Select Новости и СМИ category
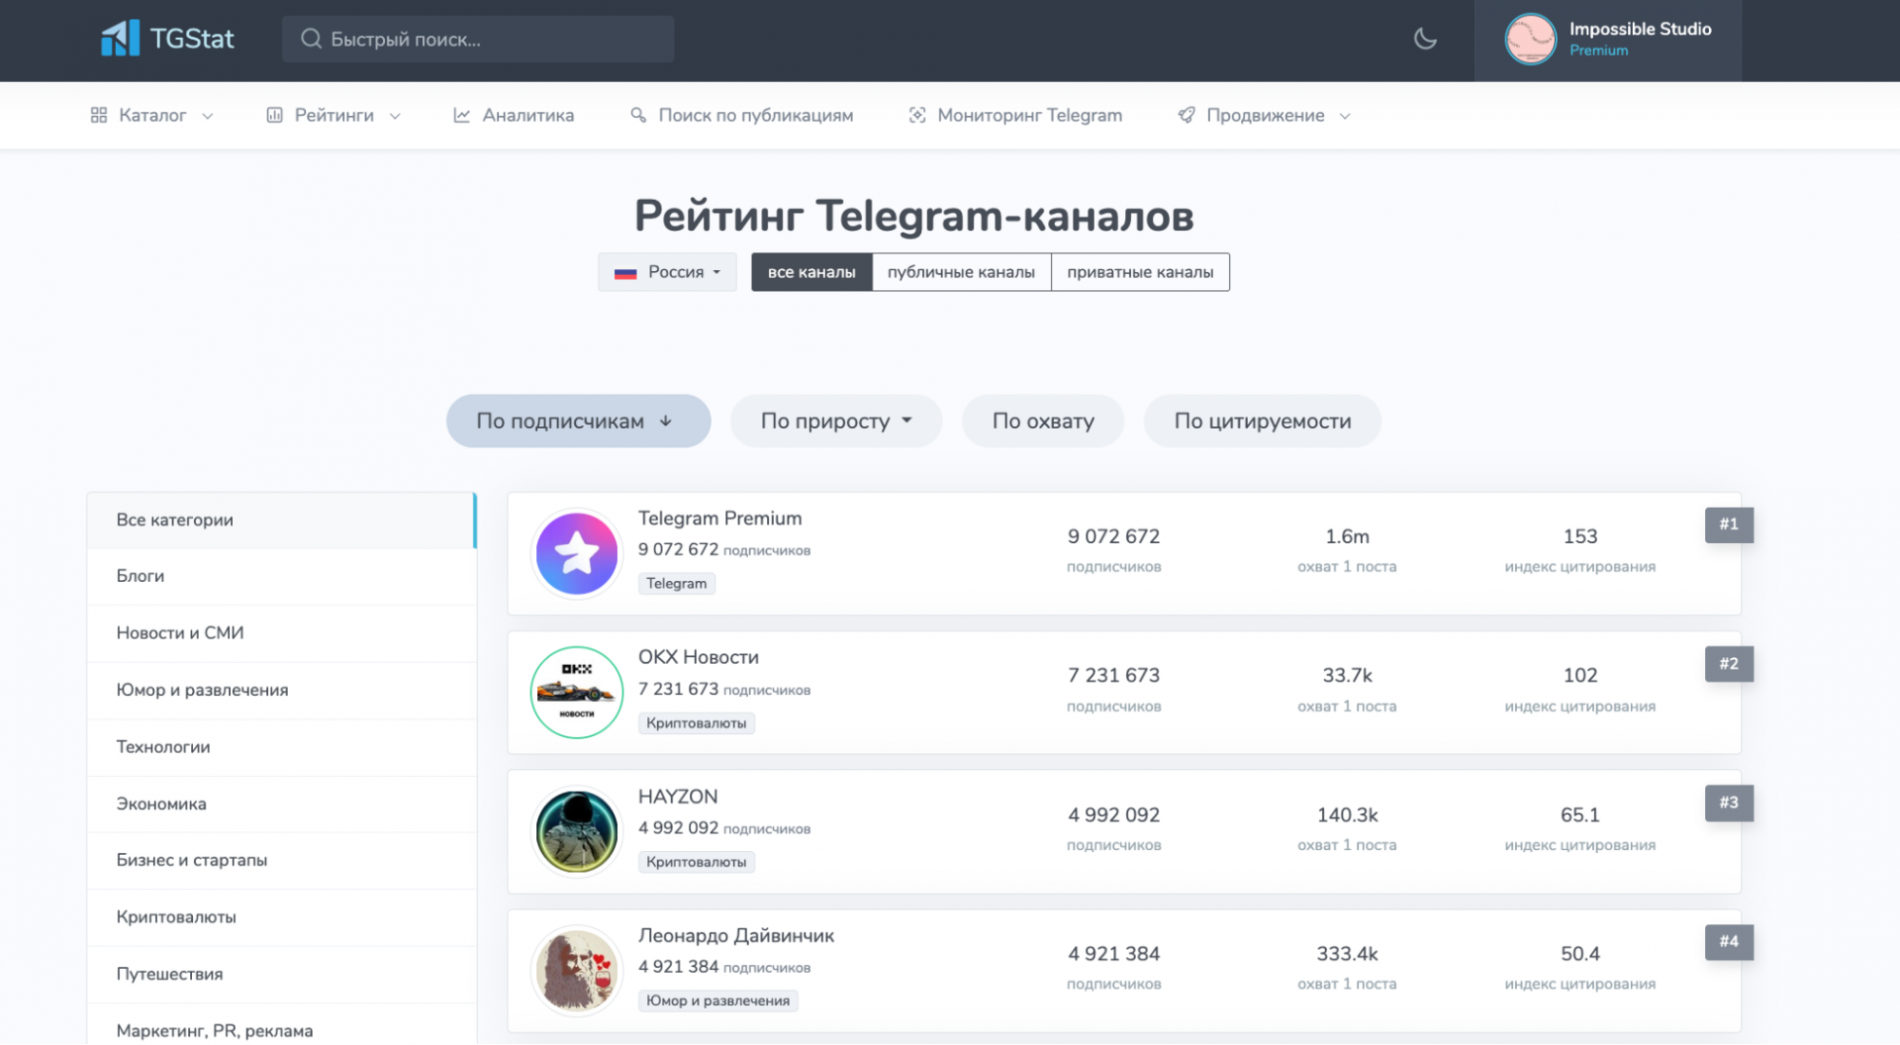 [x=281, y=633]
